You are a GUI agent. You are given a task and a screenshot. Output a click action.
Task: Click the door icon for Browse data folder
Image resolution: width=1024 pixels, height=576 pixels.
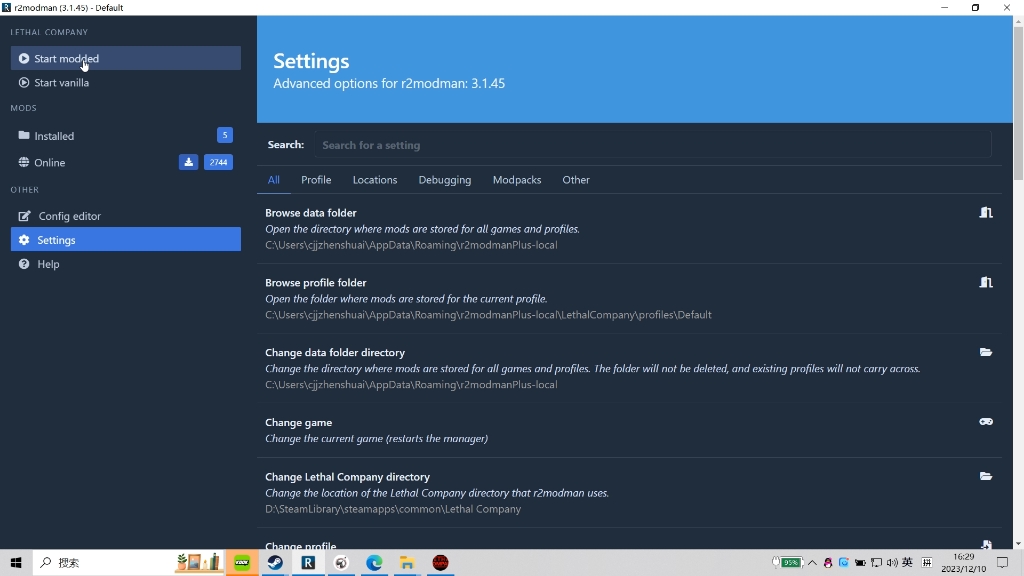pos(986,212)
